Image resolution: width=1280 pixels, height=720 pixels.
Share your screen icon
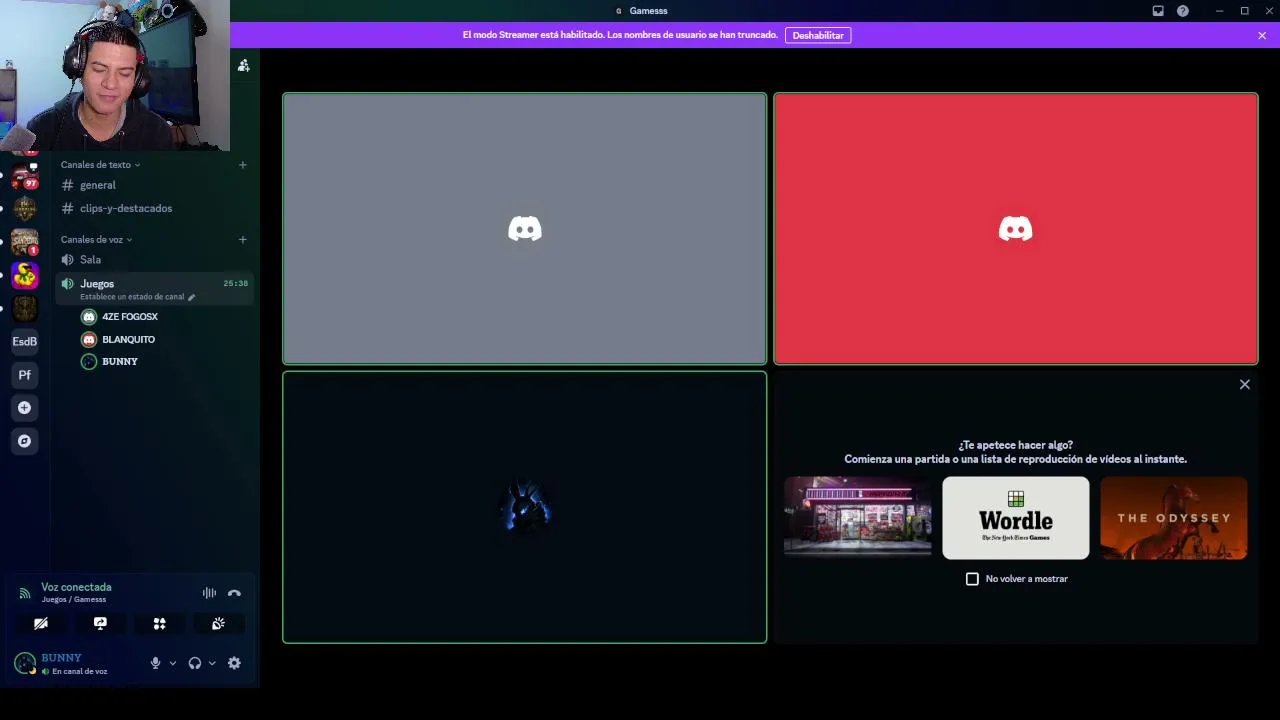pos(100,624)
